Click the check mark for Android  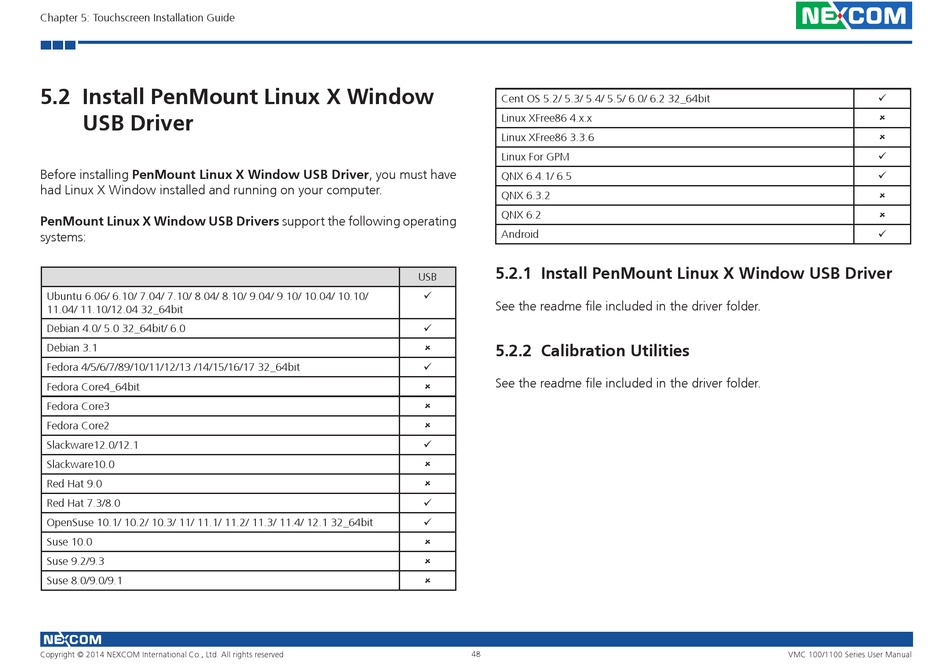click(x=882, y=233)
